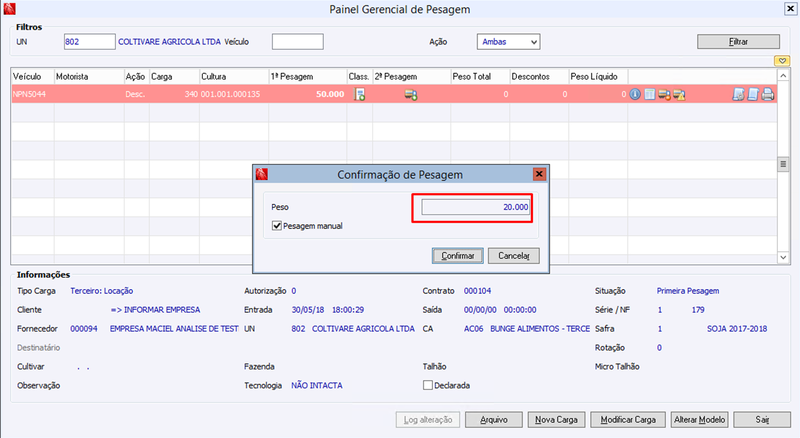The width and height of the screenshot is (800, 438).
Task: Click the COLTIVARE AGRICOLA LTDA filter label
Action: click(x=169, y=42)
